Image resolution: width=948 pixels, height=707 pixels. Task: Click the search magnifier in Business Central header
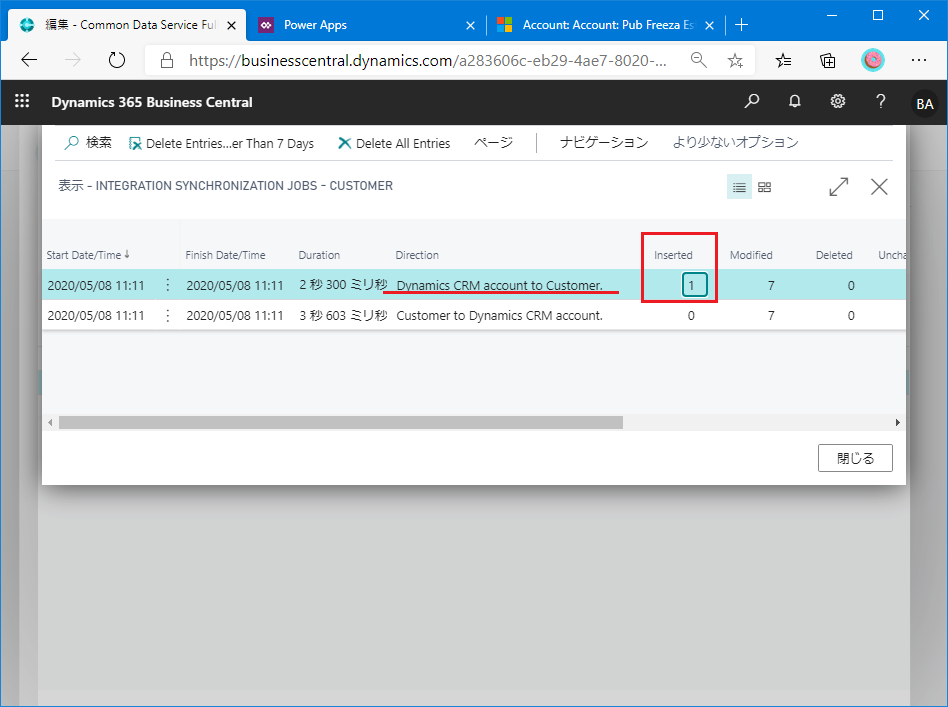coord(752,102)
